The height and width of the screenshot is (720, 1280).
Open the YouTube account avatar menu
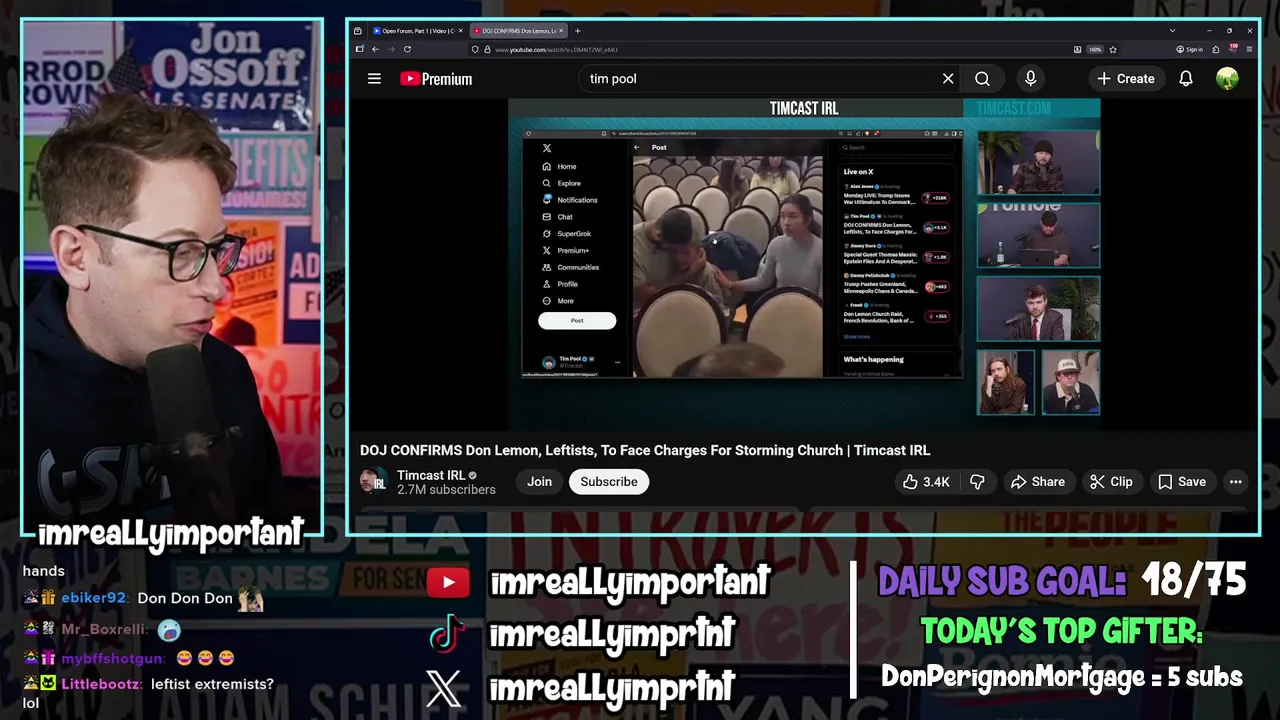(x=1227, y=78)
